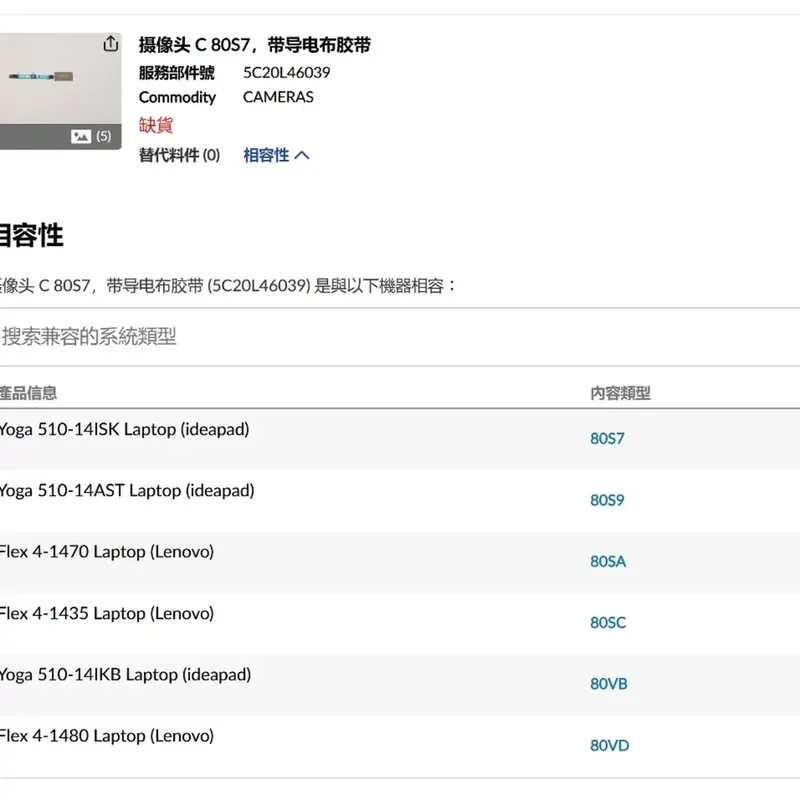Viewport: 800px width, 800px height.
Task: Select the Flex 4-1480 Laptop row text
Action: point(107,736)
